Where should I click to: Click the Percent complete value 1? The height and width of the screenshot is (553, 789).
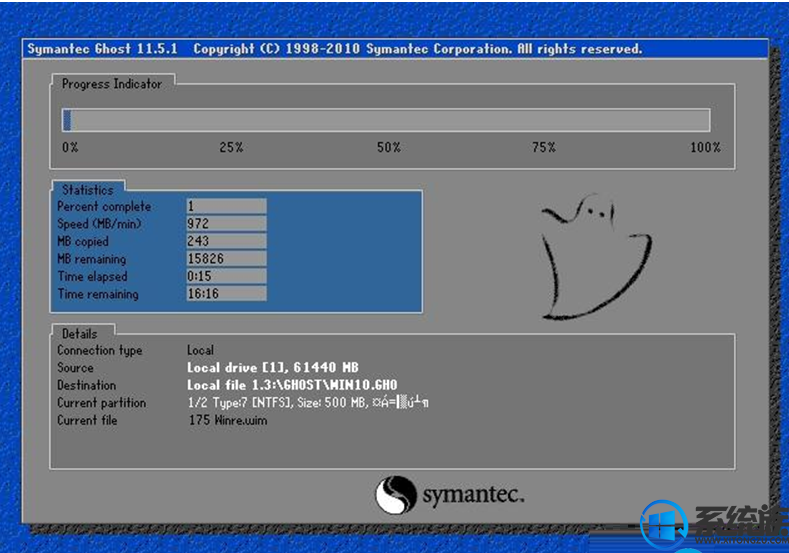(226, 206)
